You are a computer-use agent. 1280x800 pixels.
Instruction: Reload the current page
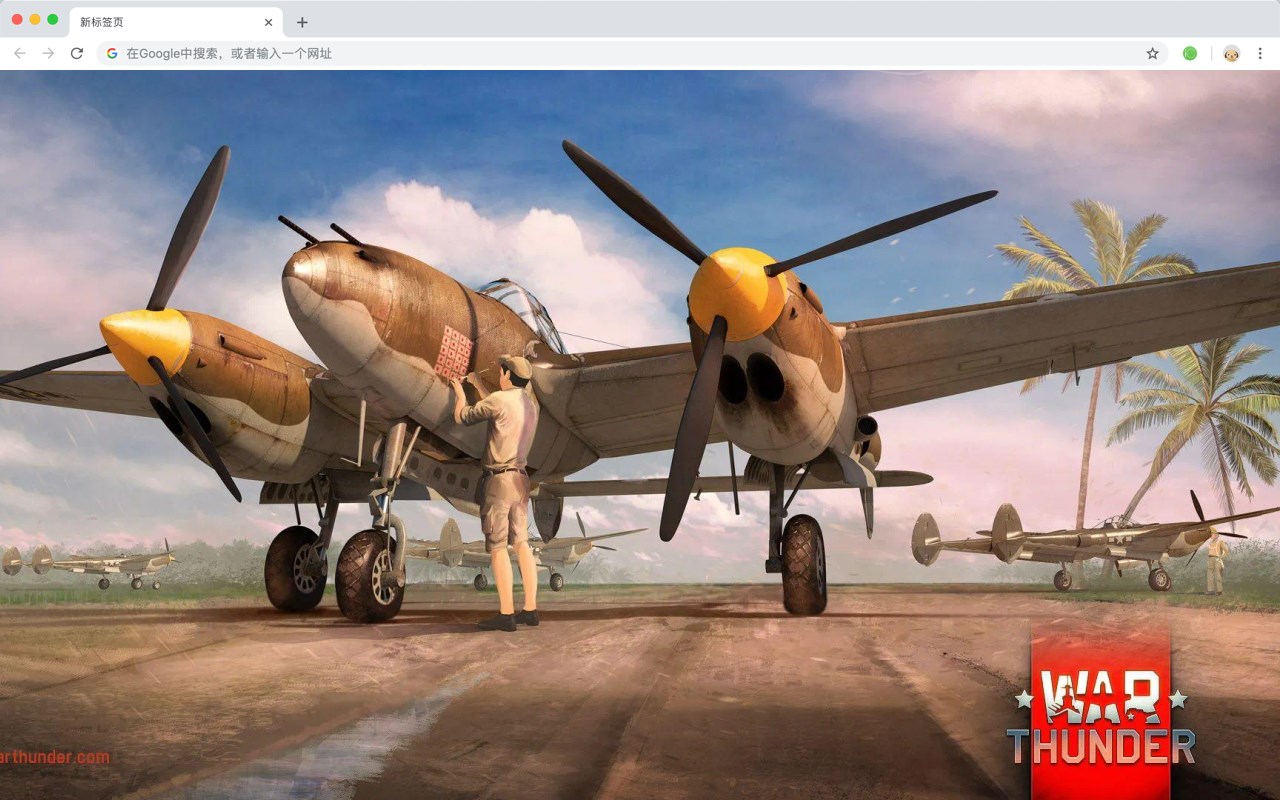coord(77,53)
